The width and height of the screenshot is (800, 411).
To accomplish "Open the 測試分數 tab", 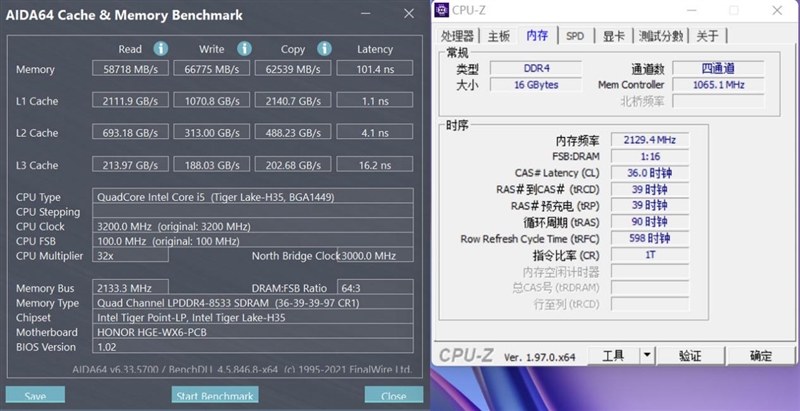I will [661, 36].
